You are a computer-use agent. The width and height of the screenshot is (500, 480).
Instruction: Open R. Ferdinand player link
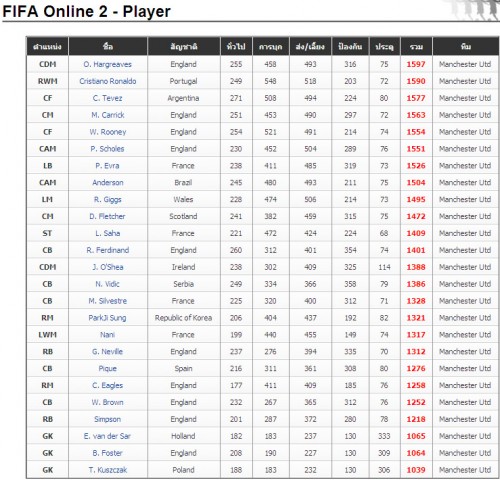pos(108,250)
